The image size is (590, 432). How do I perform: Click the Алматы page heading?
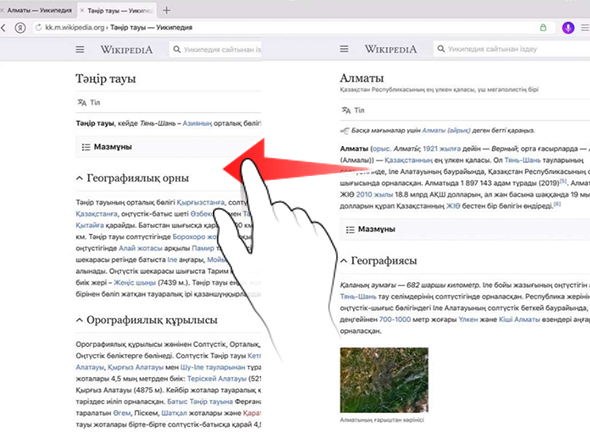coord(362,78)
